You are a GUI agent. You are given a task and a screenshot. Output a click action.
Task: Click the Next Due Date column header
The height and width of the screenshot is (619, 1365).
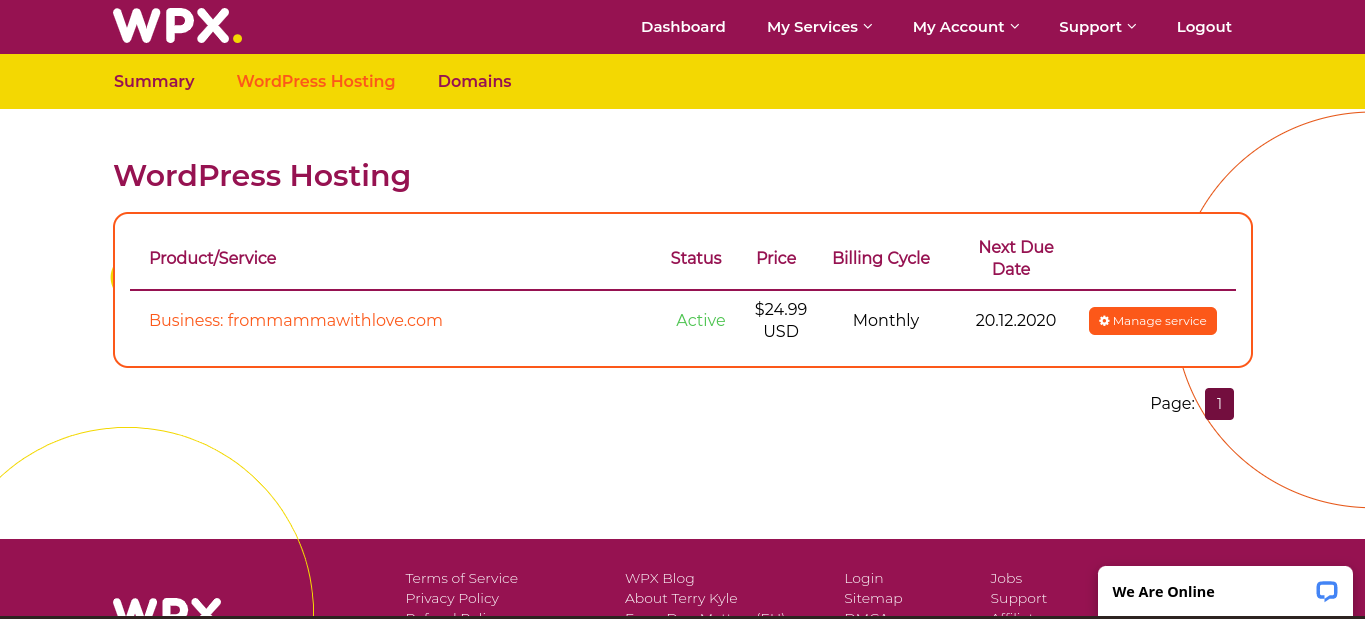tap(1016, 258)
